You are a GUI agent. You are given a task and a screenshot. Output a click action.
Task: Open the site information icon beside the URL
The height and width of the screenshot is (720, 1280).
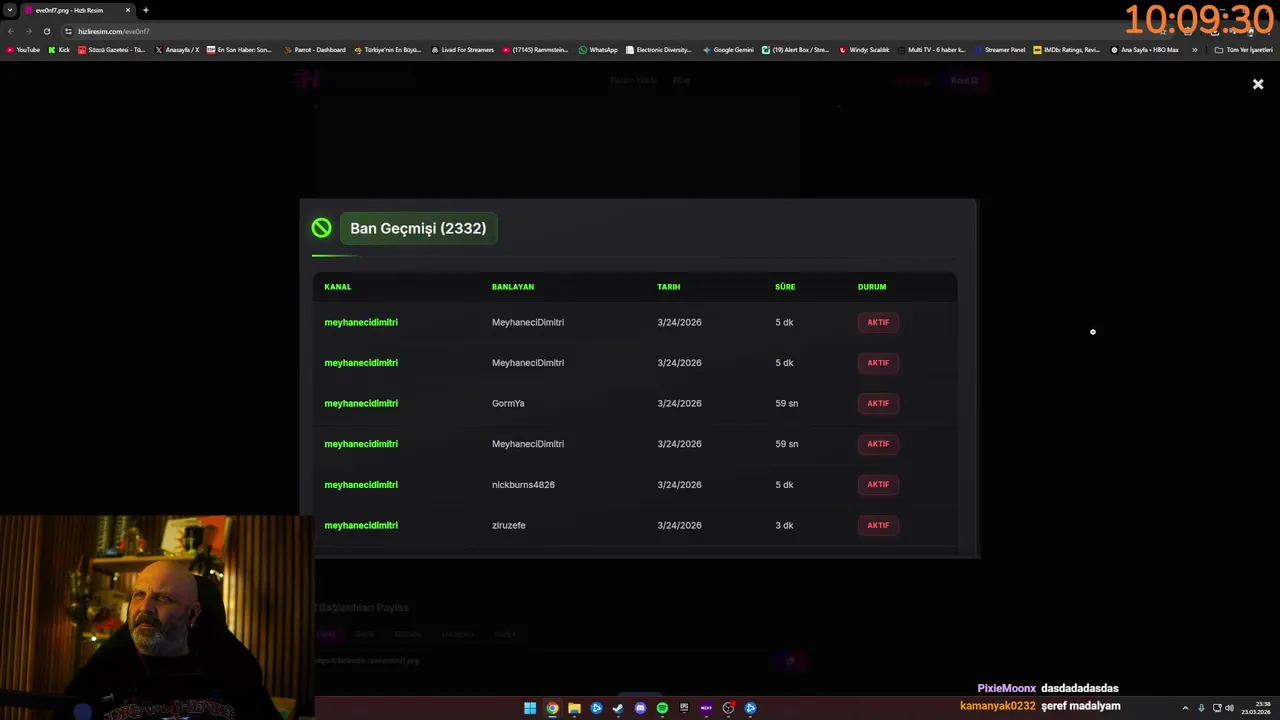pyautogui.click(x=68, y=31)
